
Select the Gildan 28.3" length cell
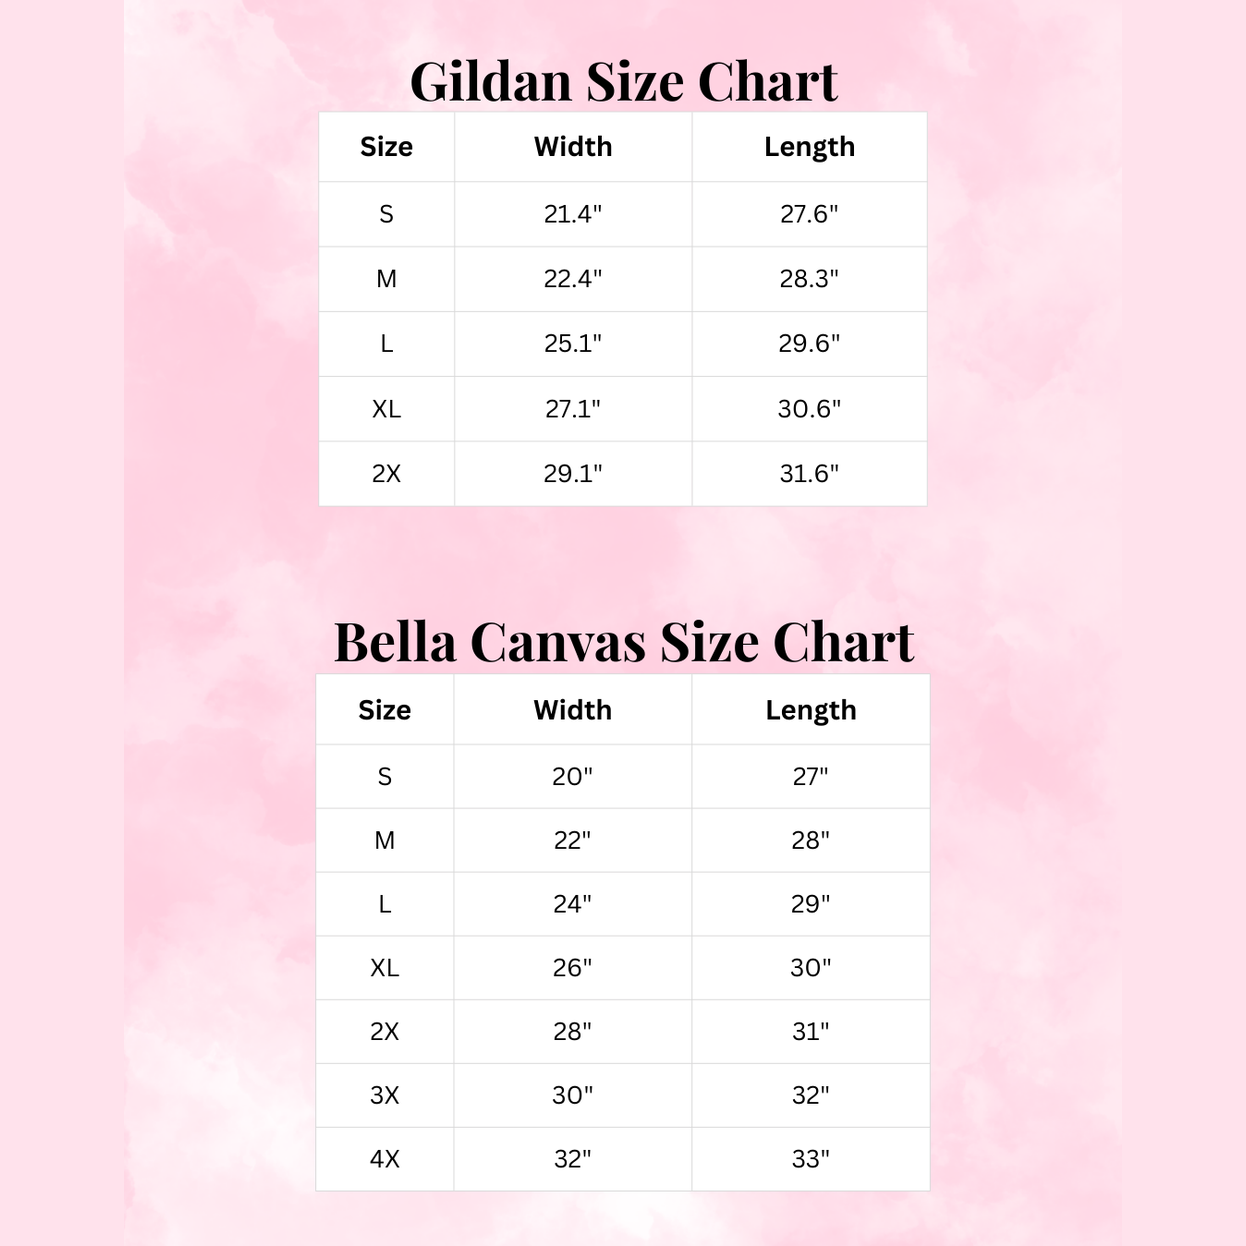(x=809, y=279)
